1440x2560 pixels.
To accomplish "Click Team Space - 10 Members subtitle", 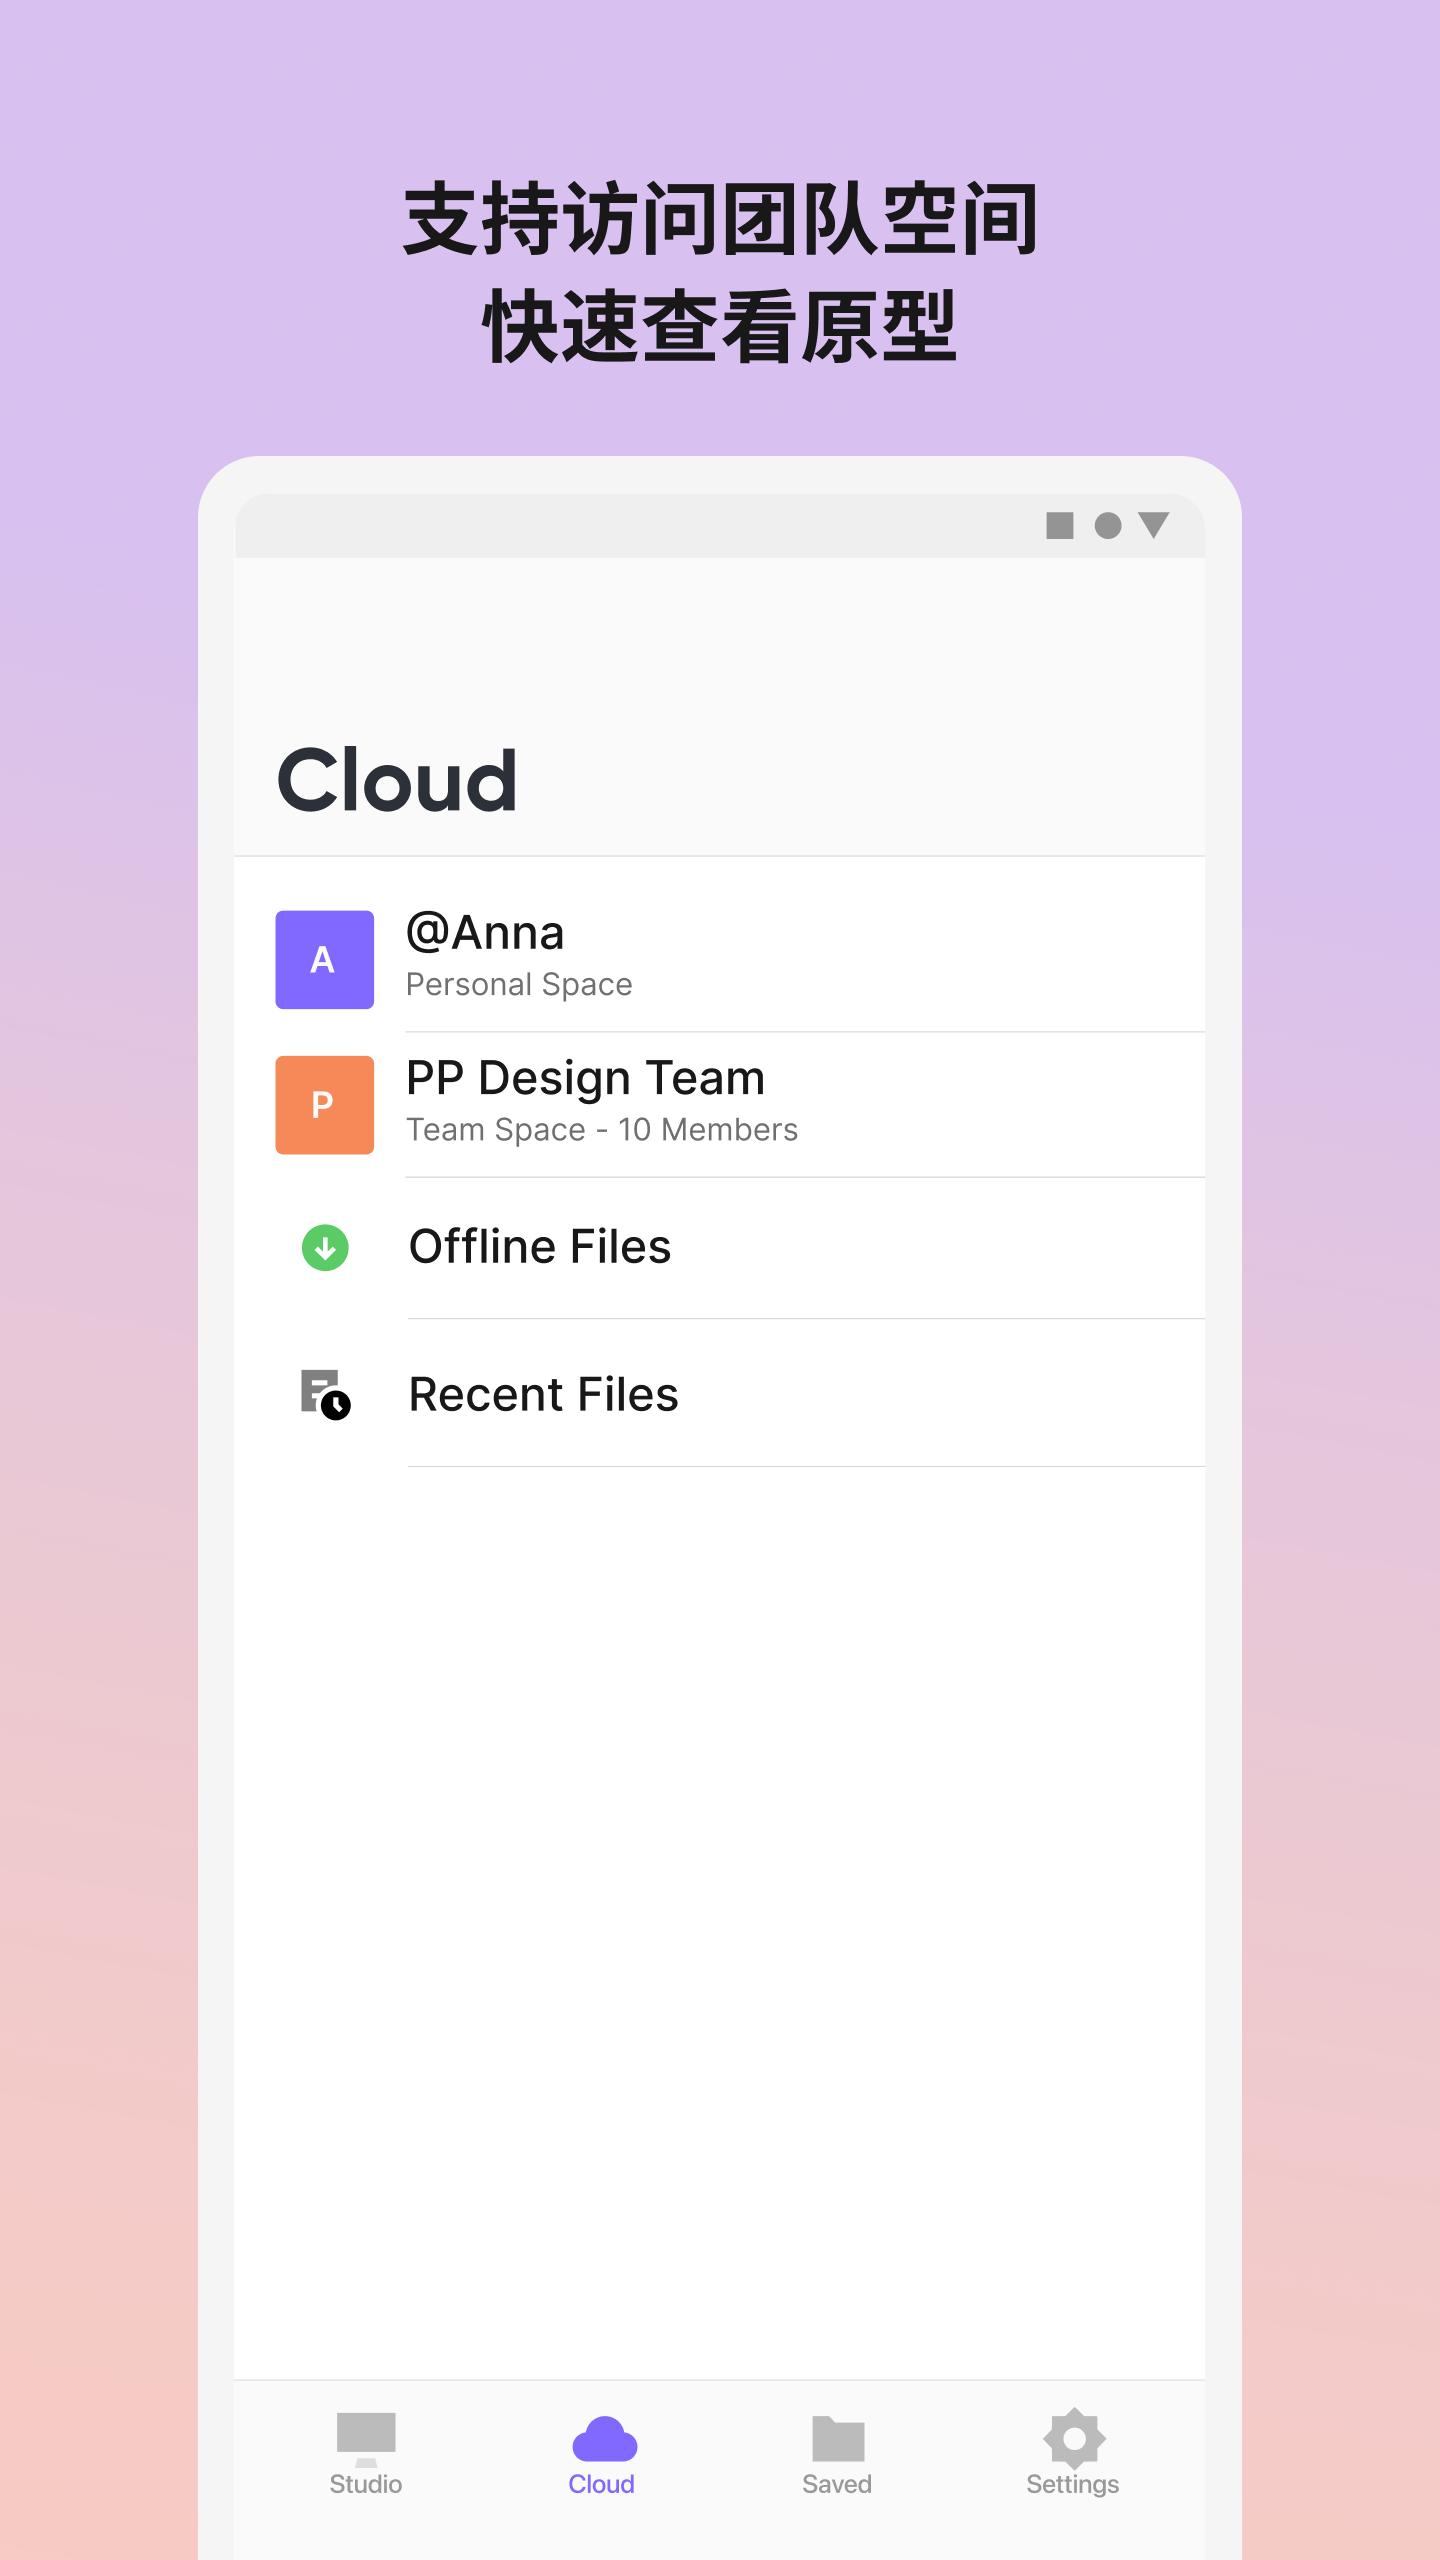I will pos(602,1130).
